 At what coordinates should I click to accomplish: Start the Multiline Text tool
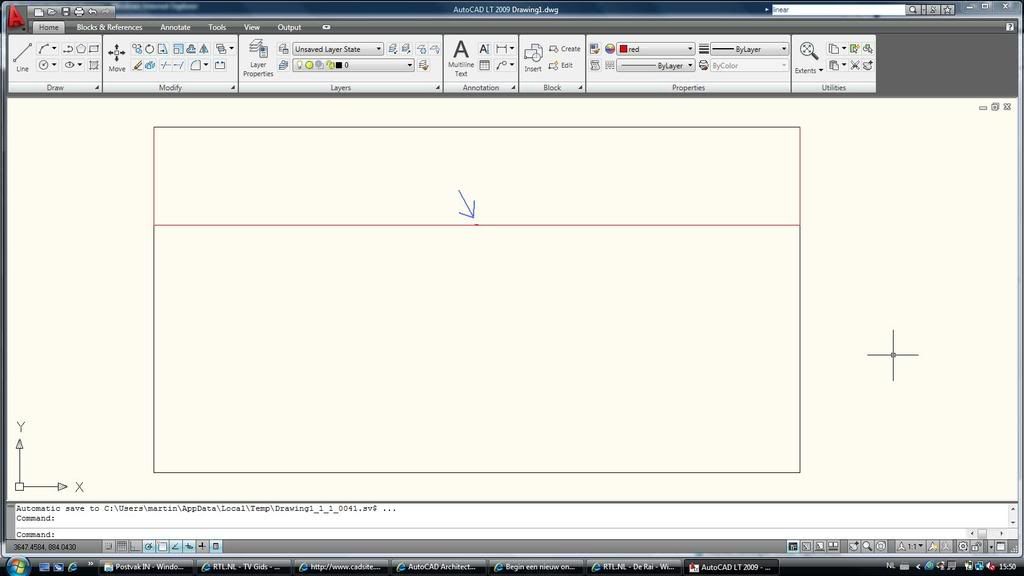(x=460, y=58)
